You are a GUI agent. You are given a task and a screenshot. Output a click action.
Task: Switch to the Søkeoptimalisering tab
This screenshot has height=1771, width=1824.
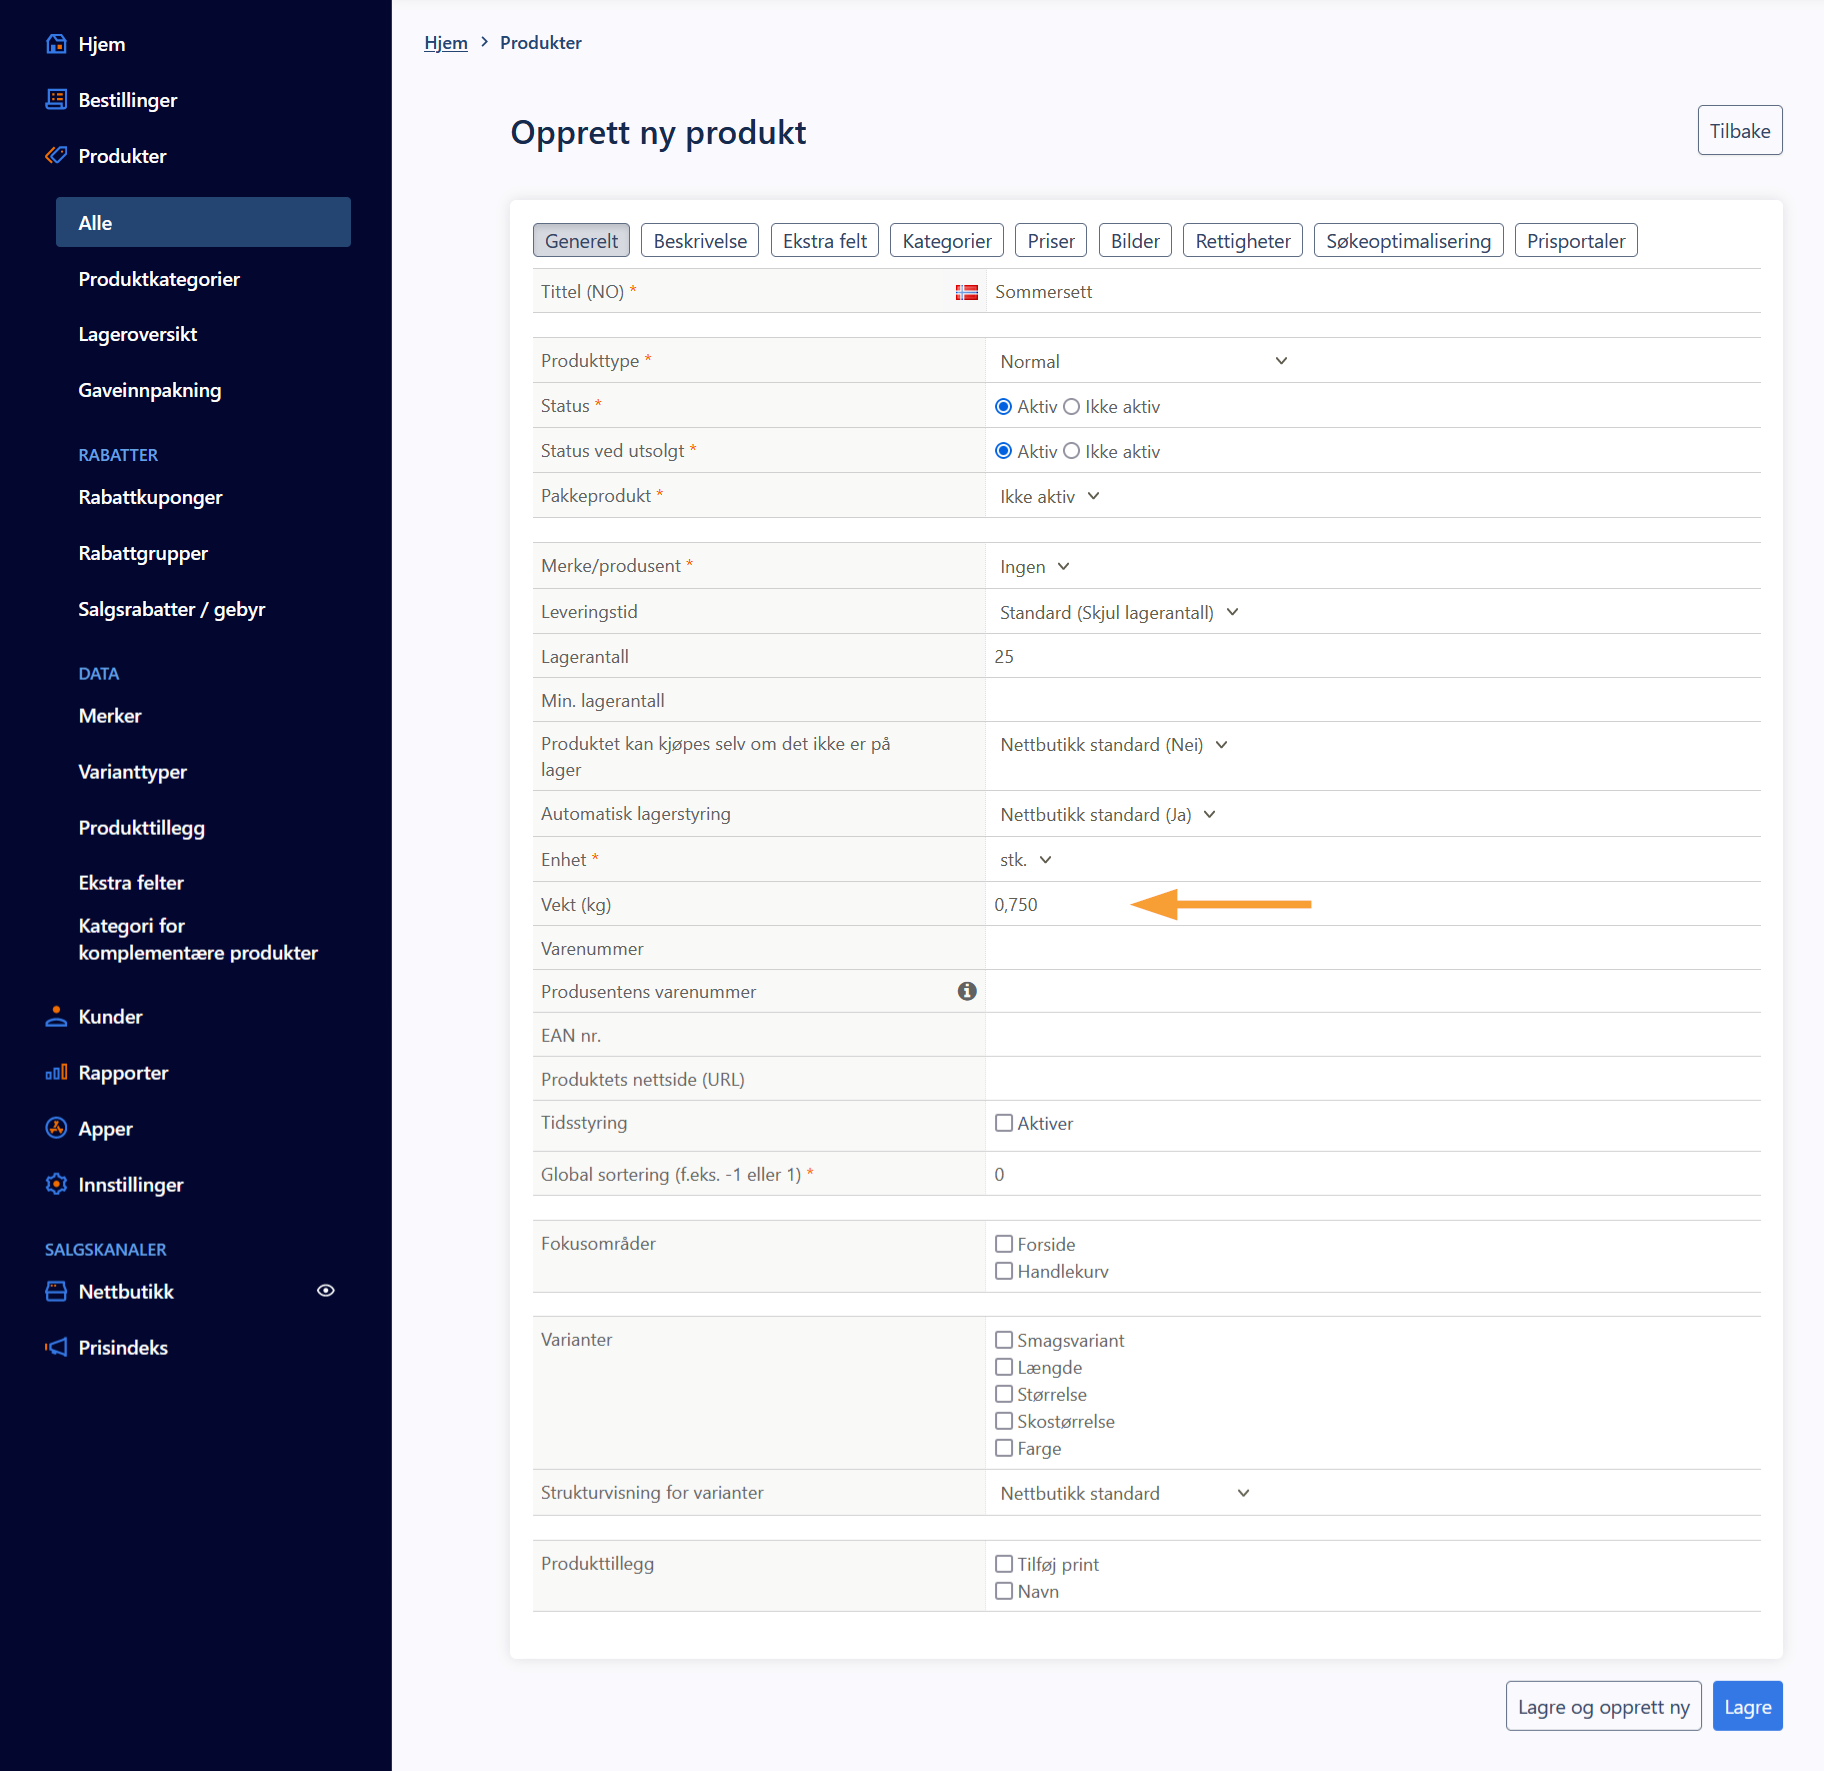[1408, 241]
